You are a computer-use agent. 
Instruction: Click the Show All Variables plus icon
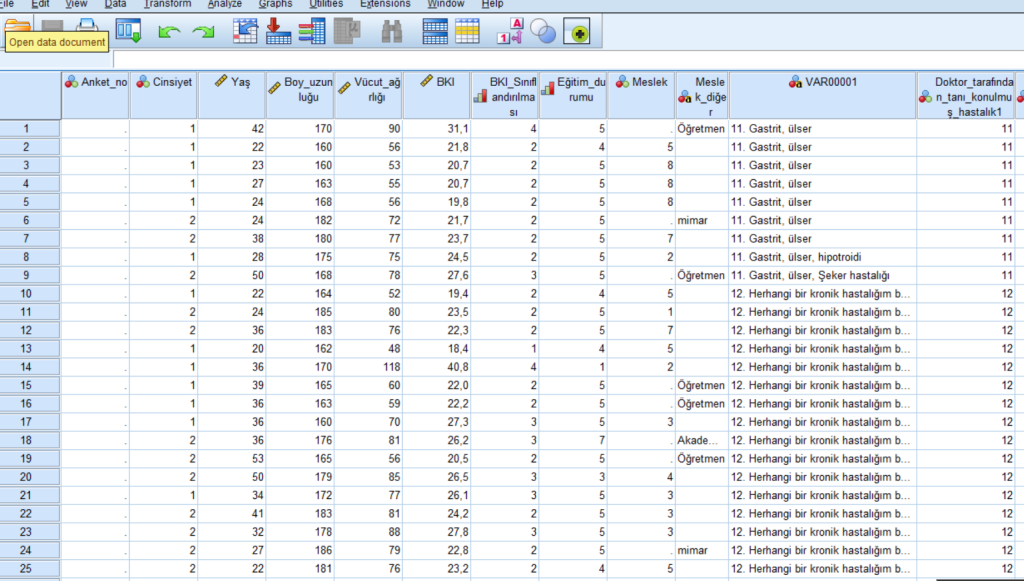[x=578, y=33]
